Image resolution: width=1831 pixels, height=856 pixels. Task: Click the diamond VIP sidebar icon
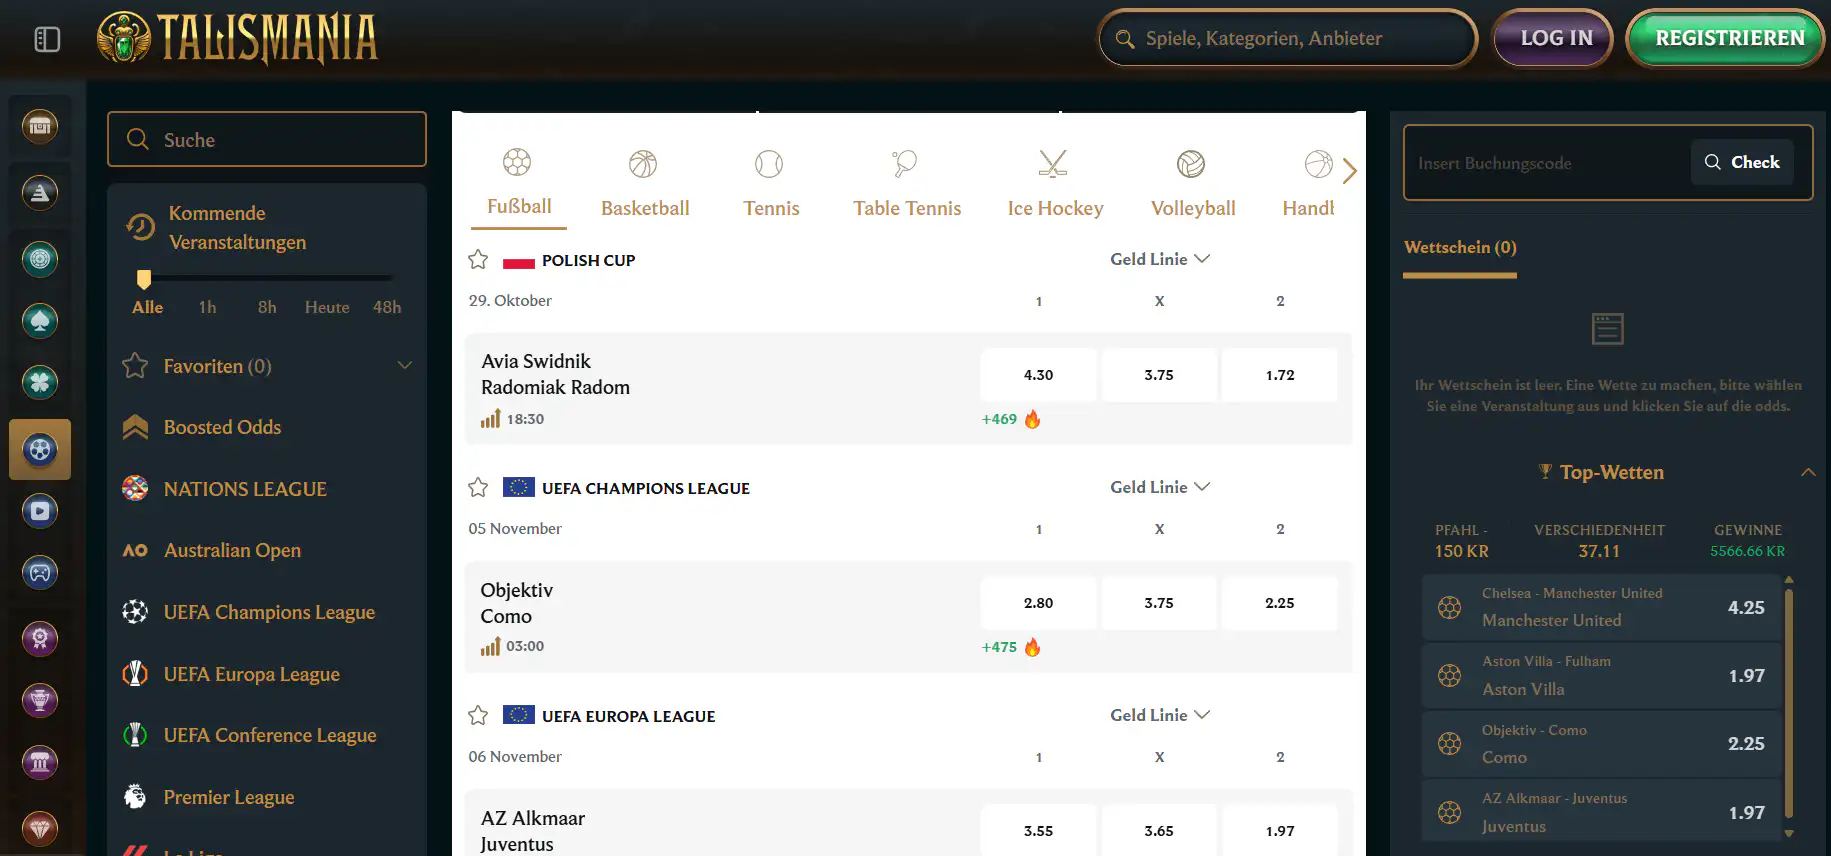[40, 828]
